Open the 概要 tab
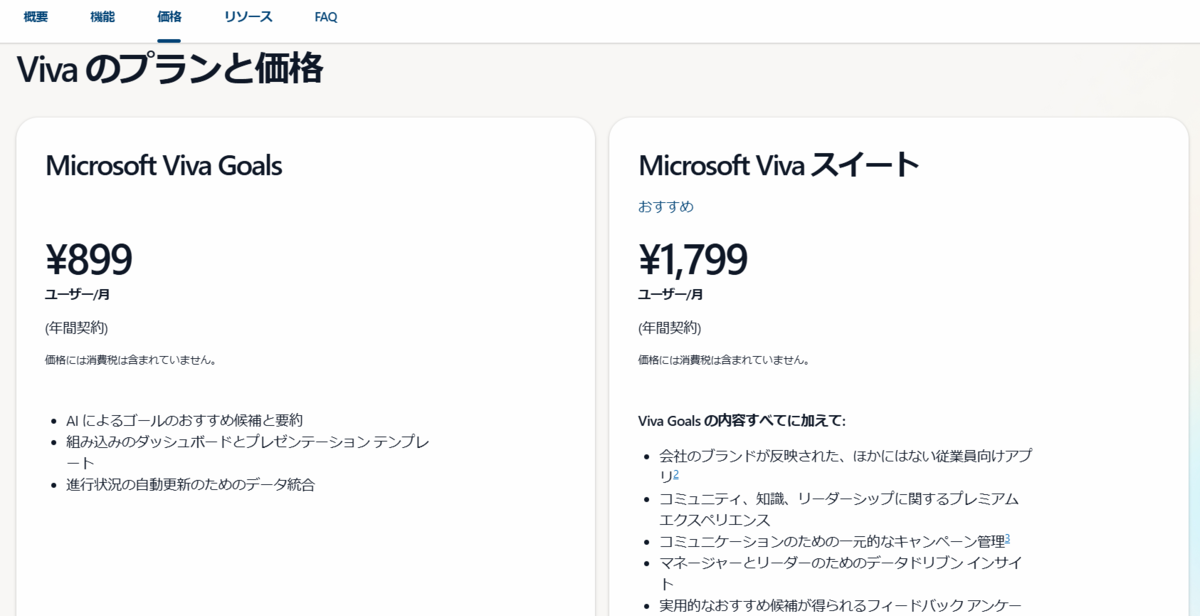Screen dimensions: 1200x616 point(36,17)
